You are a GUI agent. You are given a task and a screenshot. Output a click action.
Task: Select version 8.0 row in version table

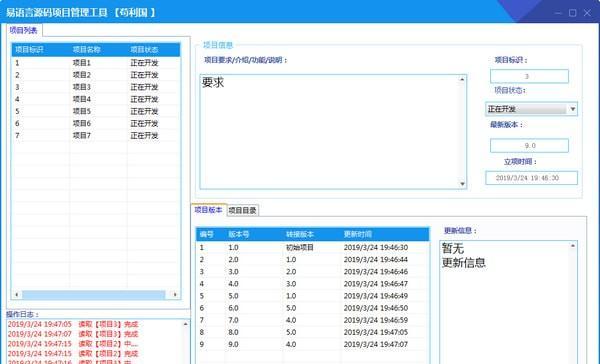[x=313, y=332]
